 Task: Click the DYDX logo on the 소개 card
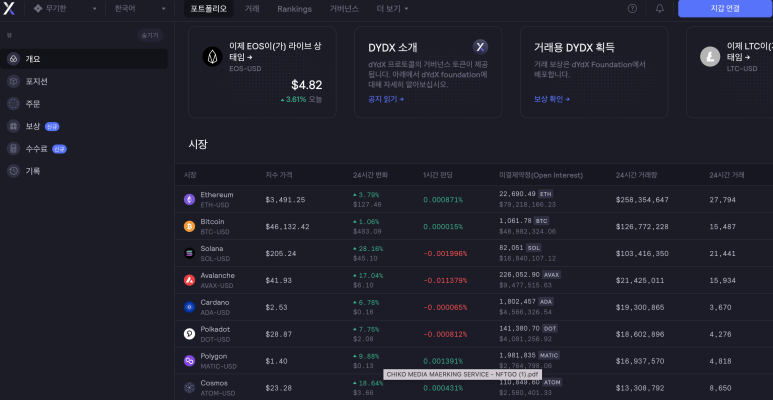[x=481, y=47]
